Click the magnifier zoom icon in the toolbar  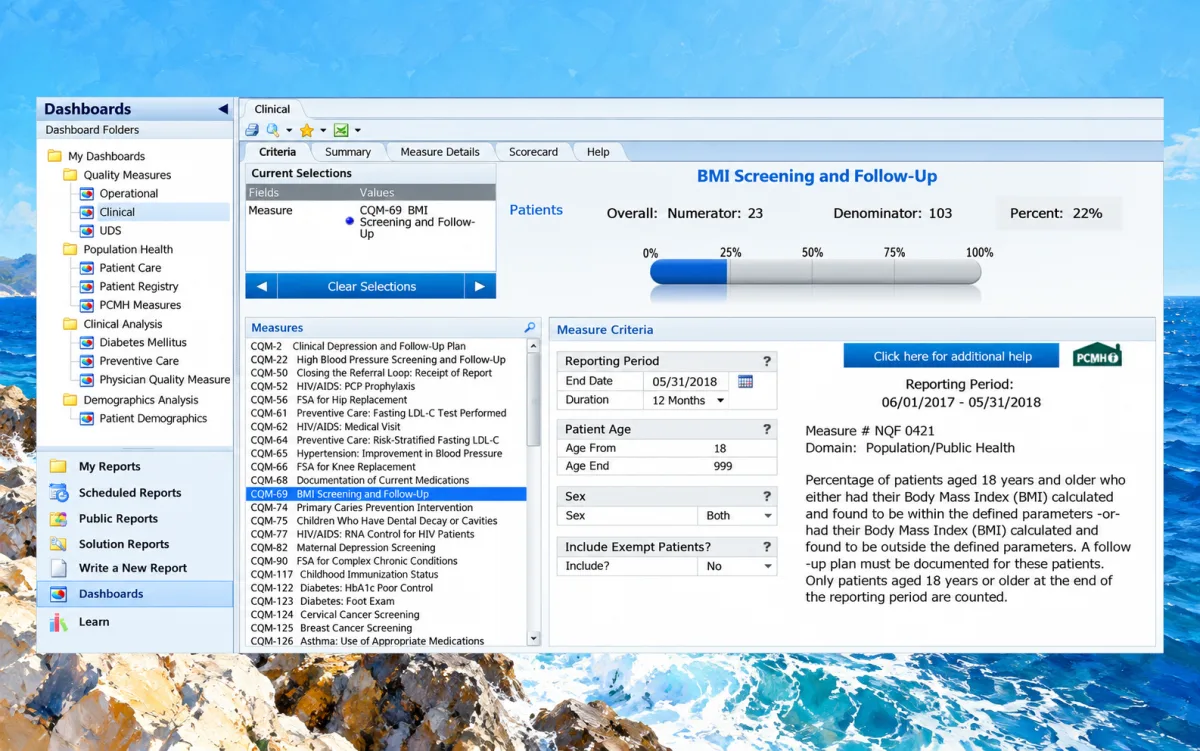pos(272,130)
